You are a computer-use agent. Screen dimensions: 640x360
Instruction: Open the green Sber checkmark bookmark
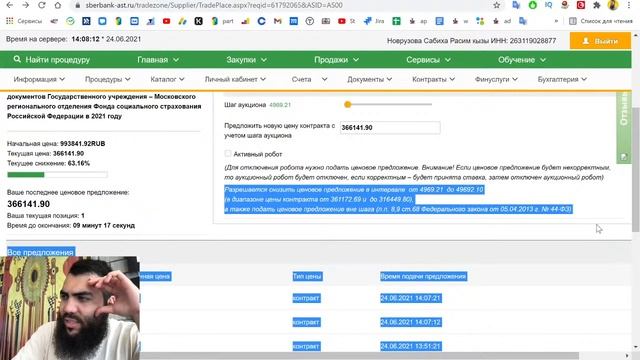(x=70, y=21)
